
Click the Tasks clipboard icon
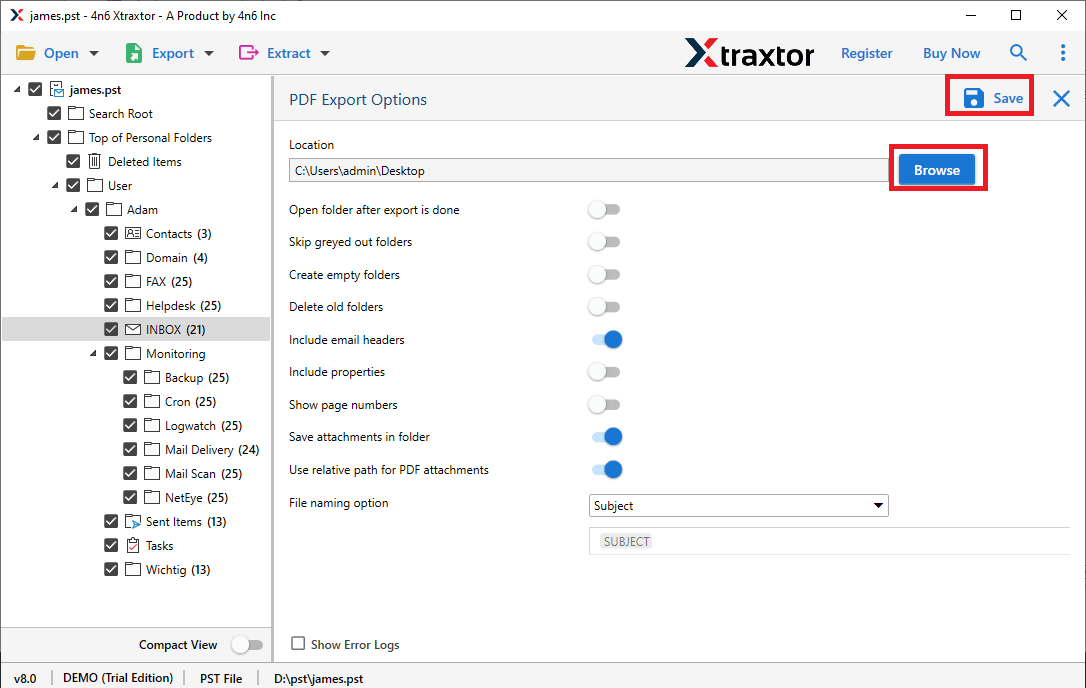(x=131, y=545)
